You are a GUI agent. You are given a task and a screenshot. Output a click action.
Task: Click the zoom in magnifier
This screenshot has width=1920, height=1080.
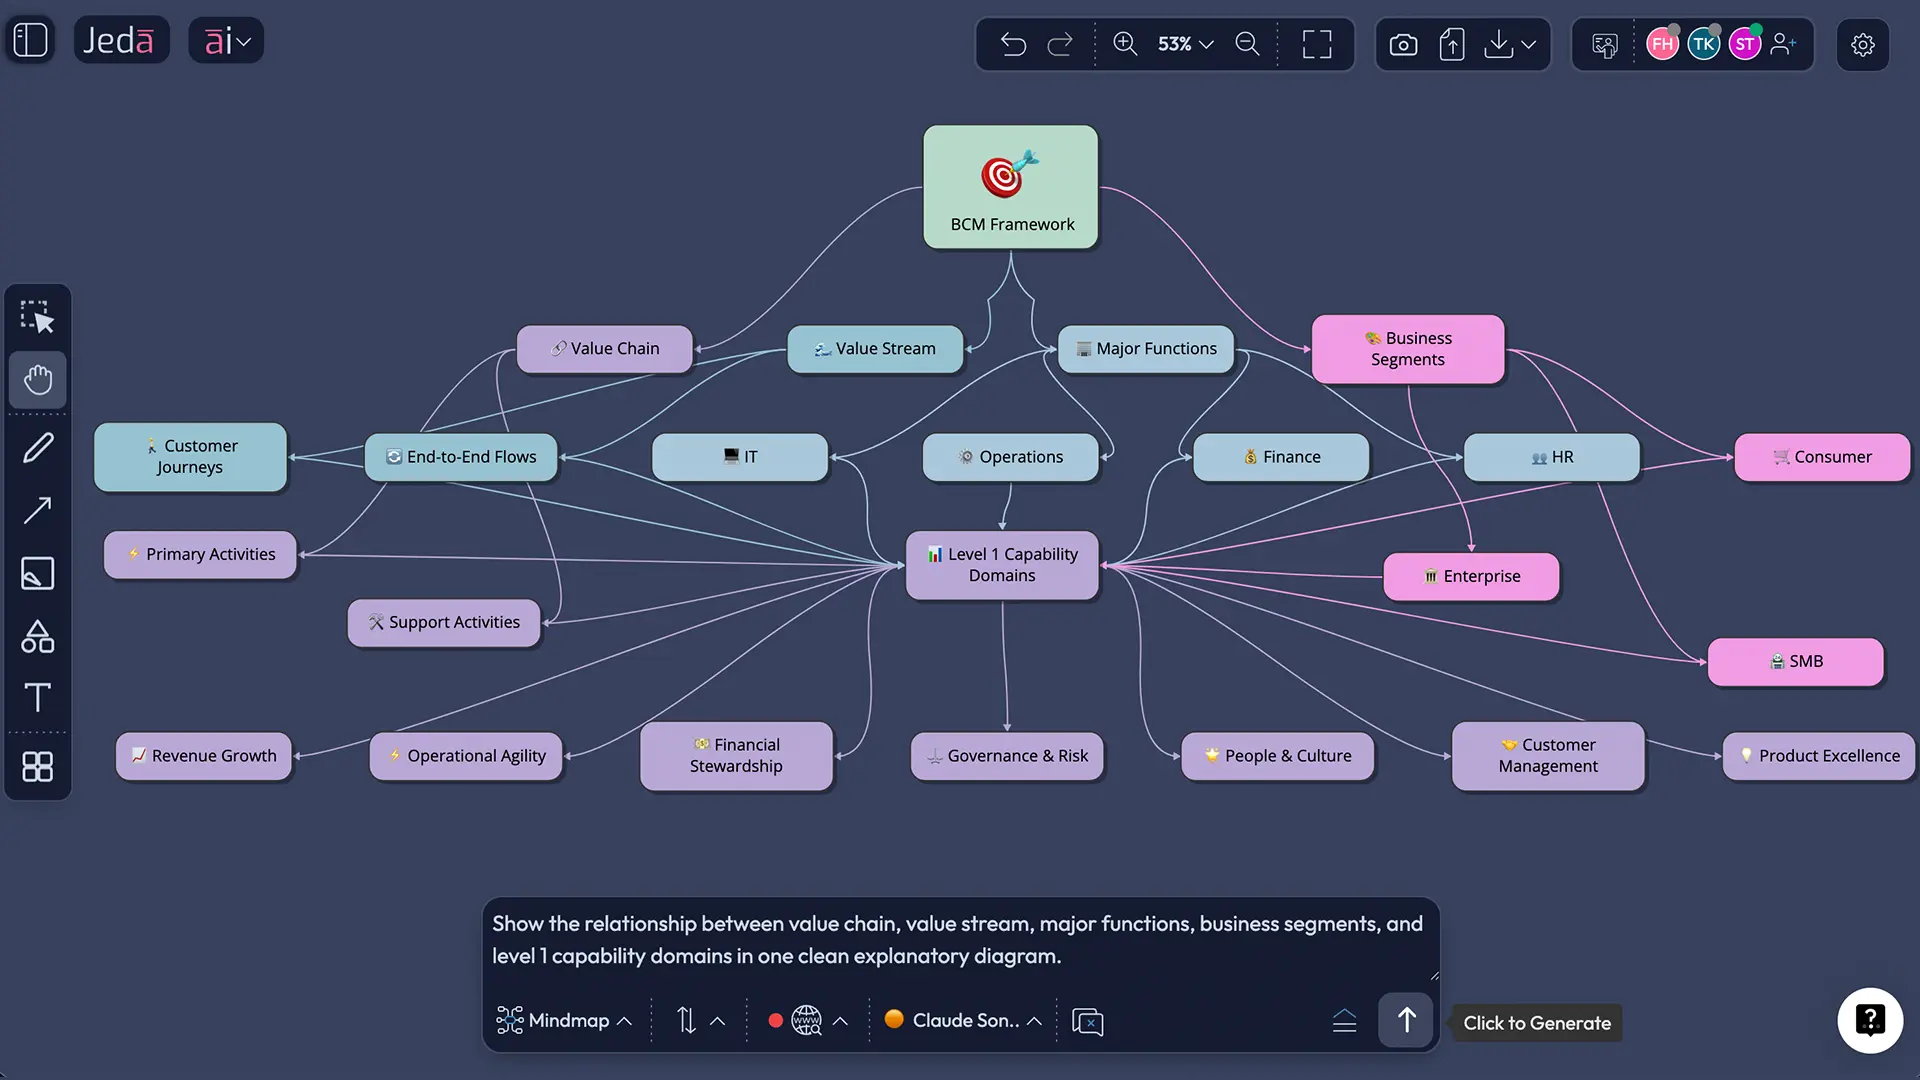click(1125, 44)
